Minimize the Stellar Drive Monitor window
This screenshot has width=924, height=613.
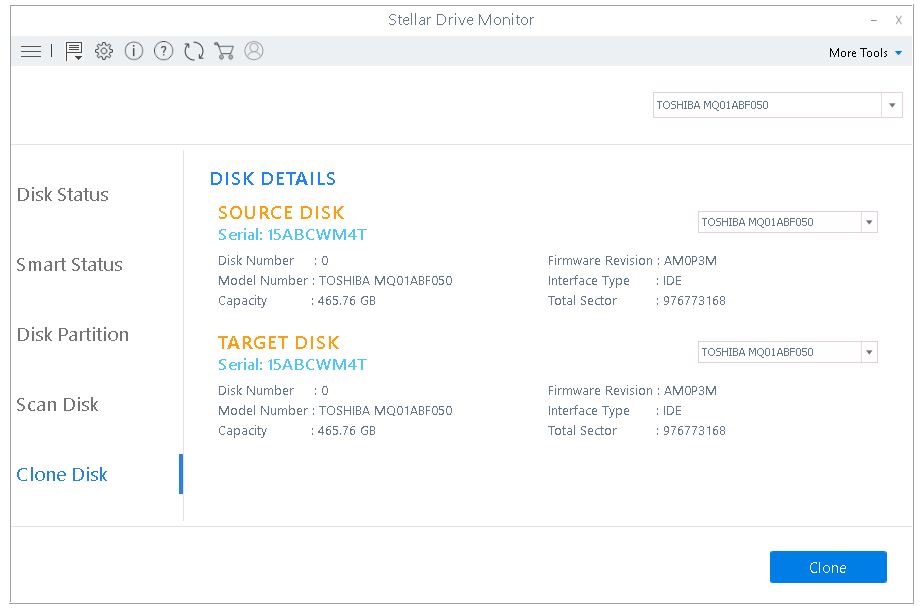(873, 21)
